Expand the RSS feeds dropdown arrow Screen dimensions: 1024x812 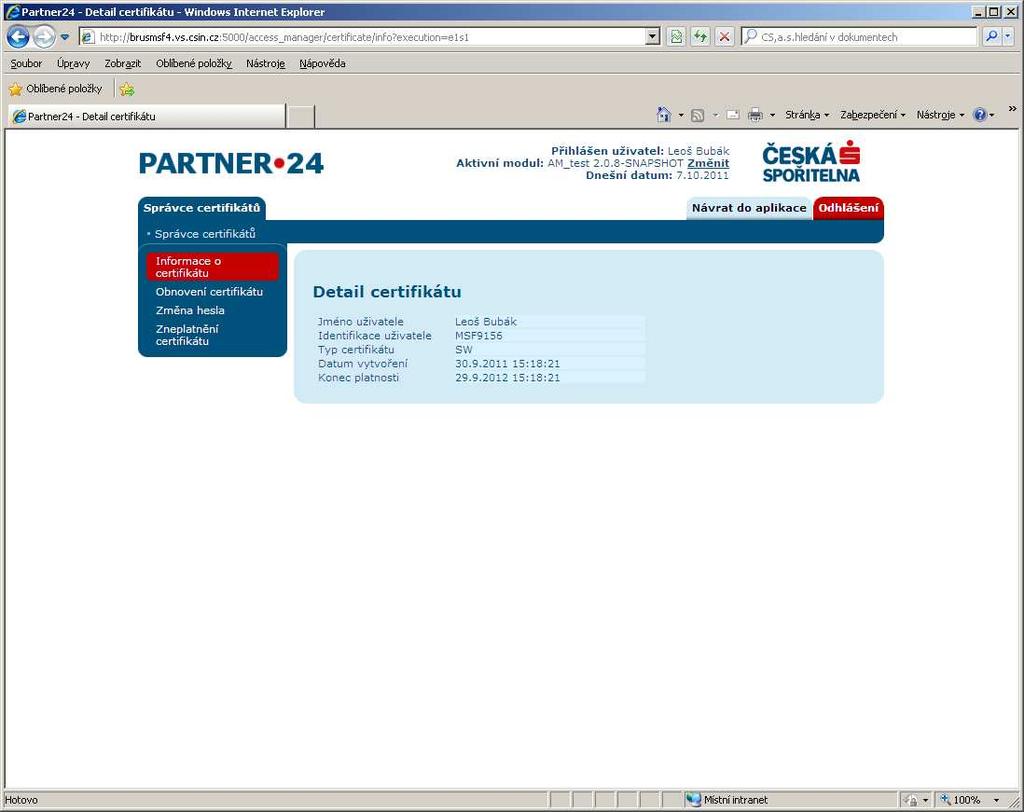coord(715,115)
